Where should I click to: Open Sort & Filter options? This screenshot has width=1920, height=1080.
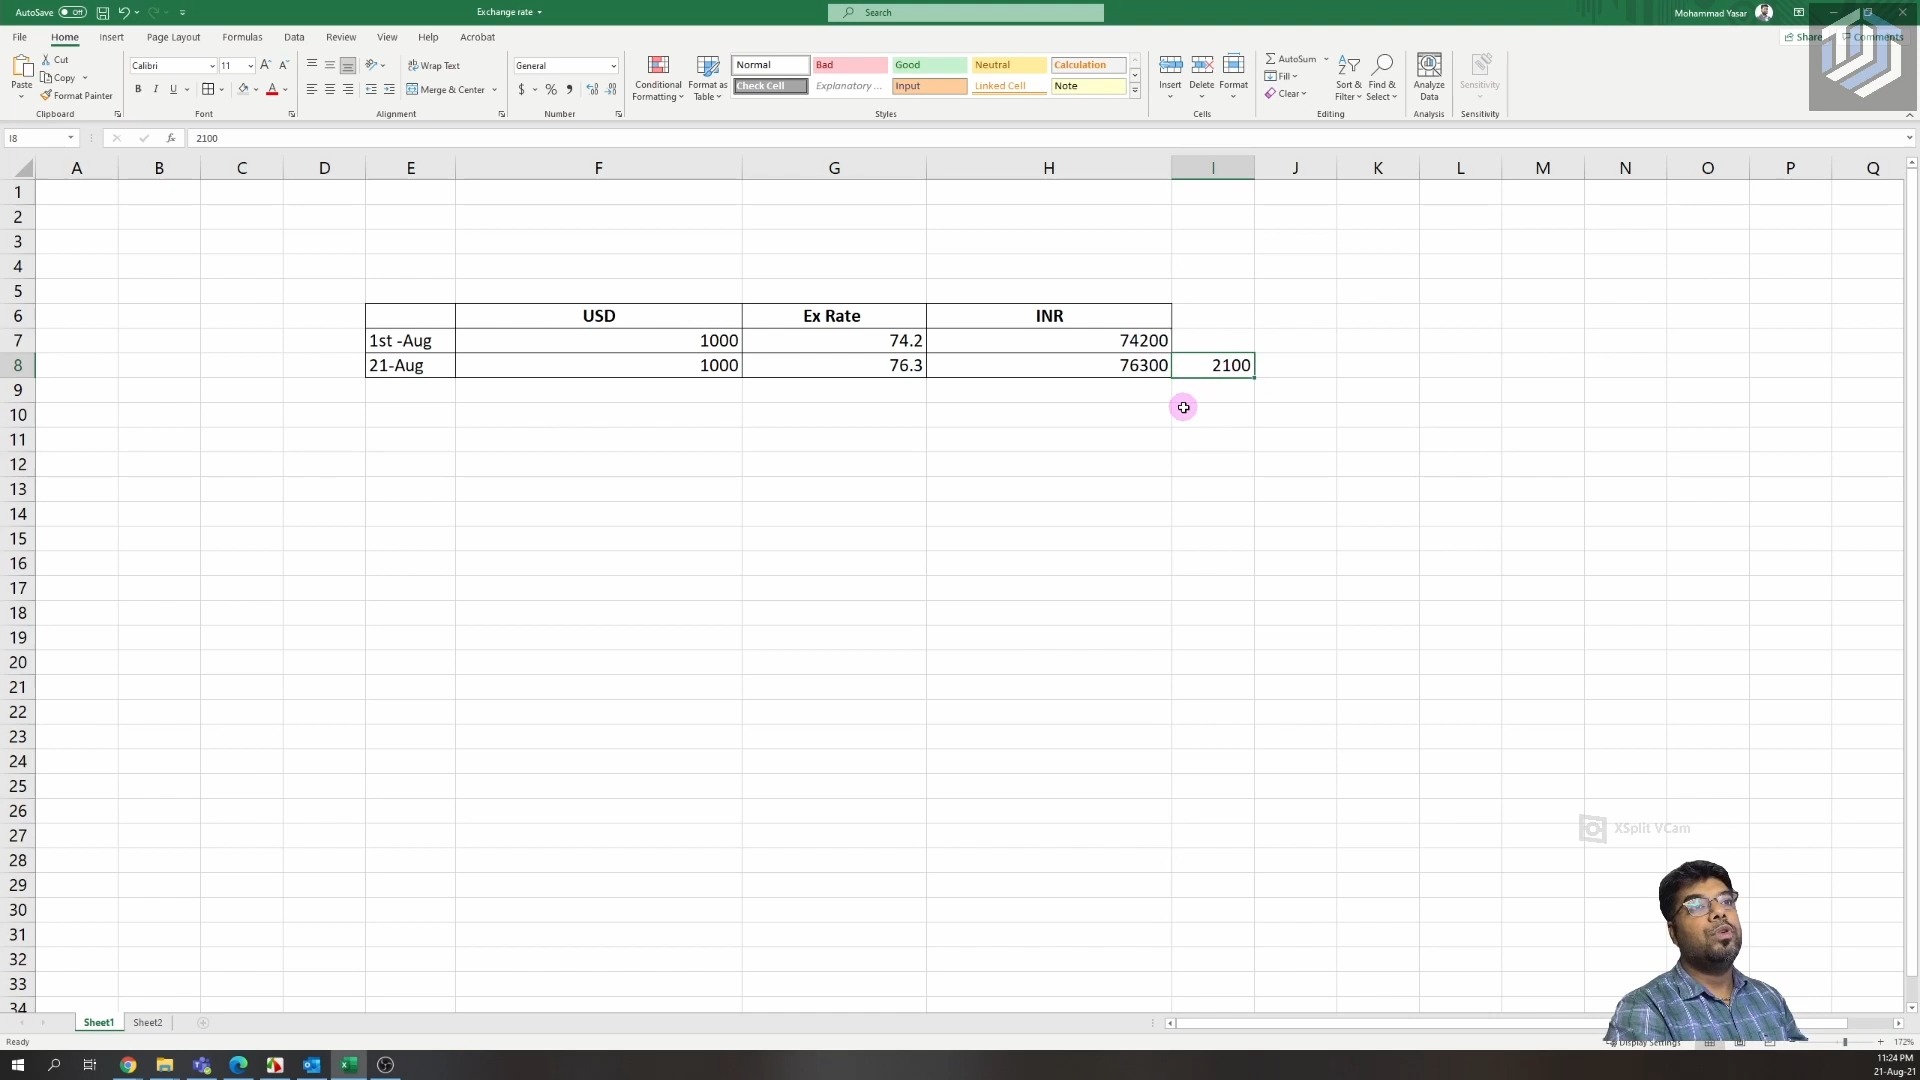point(1348,78)
